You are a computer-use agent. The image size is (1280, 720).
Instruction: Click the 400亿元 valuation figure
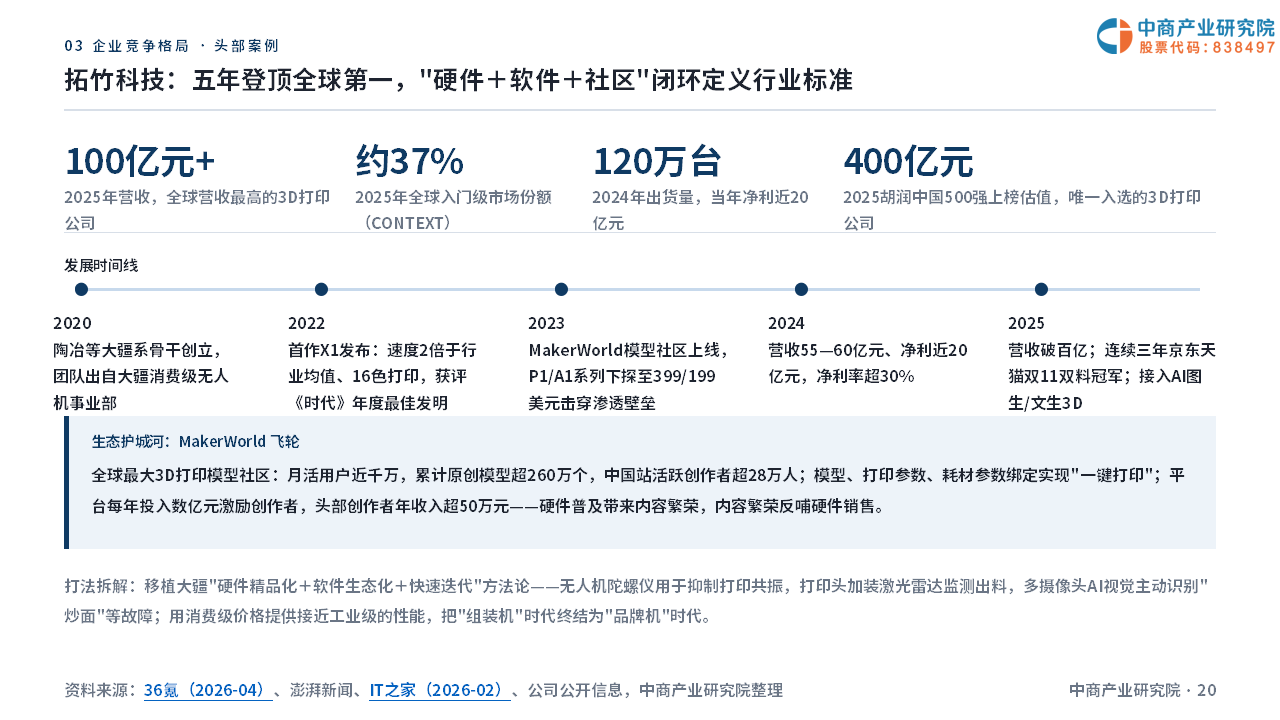point(908,161)
